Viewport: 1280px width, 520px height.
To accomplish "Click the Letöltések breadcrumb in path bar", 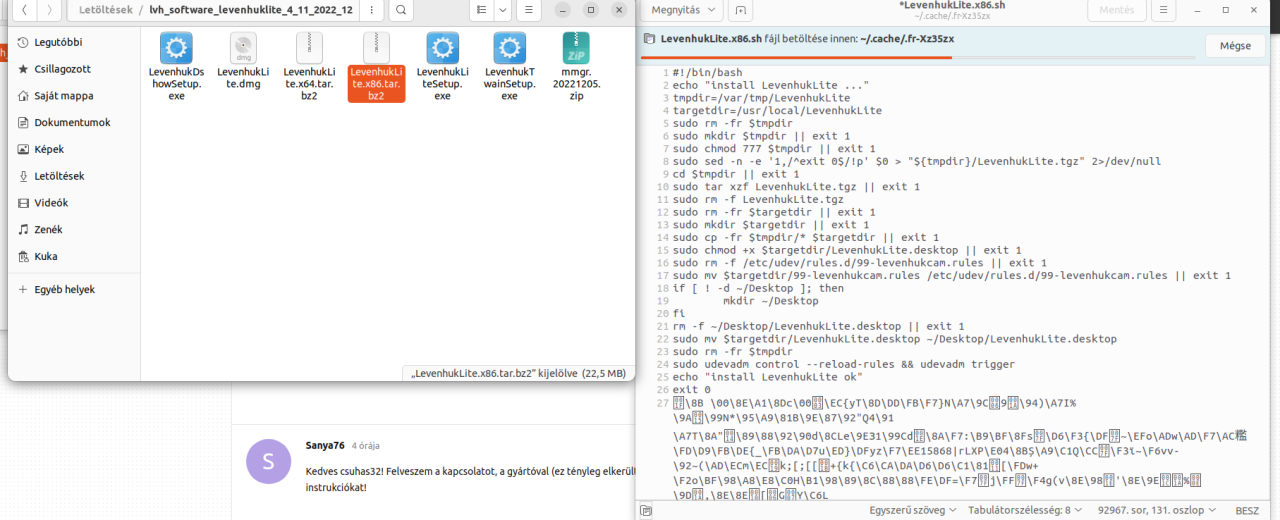I will point(106,10).
